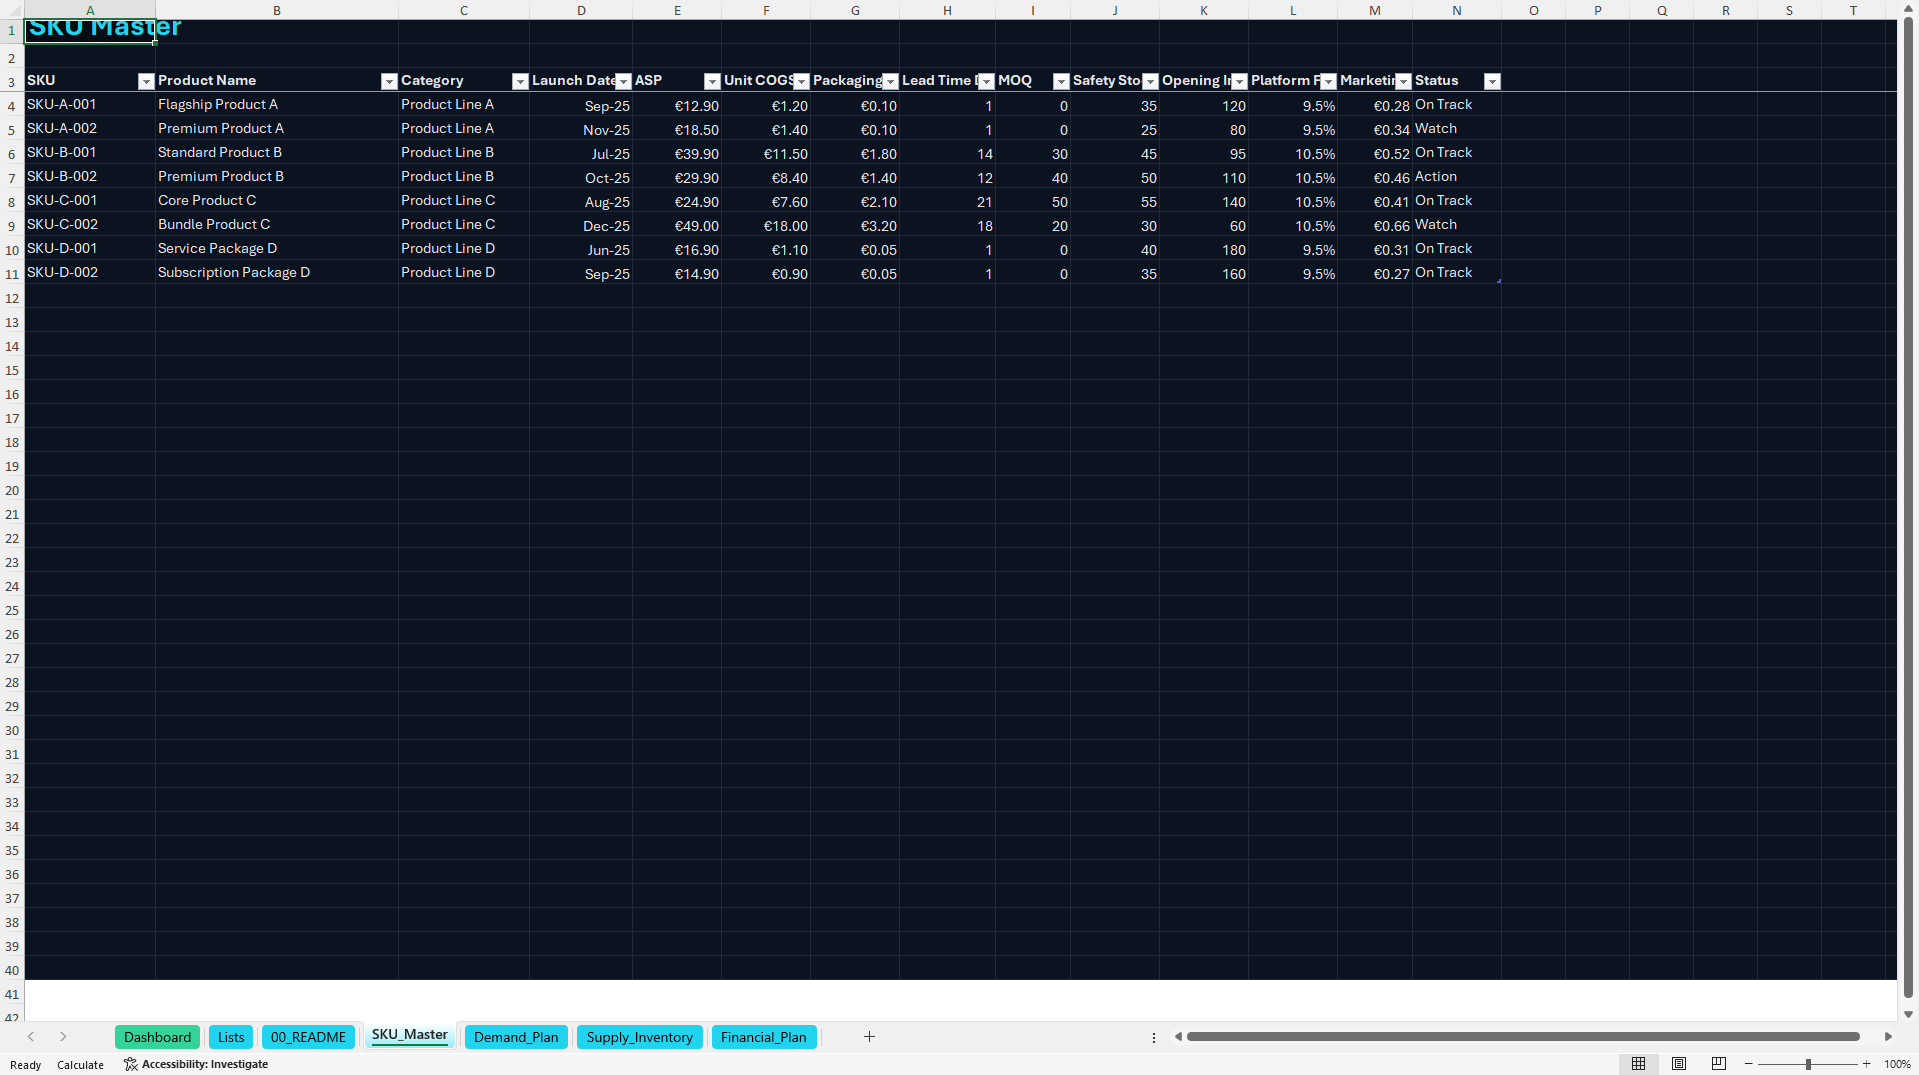Switch to the Demand_Plan sheet tab
The height and width of the screenshot is (1075, 1919).
(516, 1037)
